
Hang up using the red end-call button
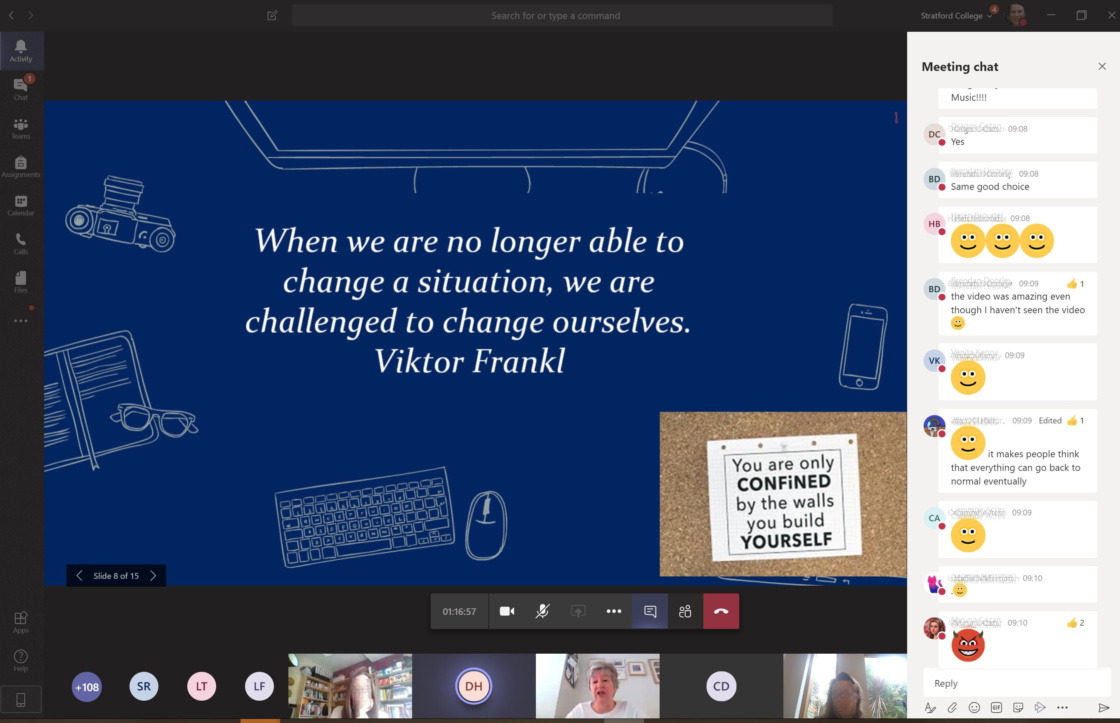721,610
